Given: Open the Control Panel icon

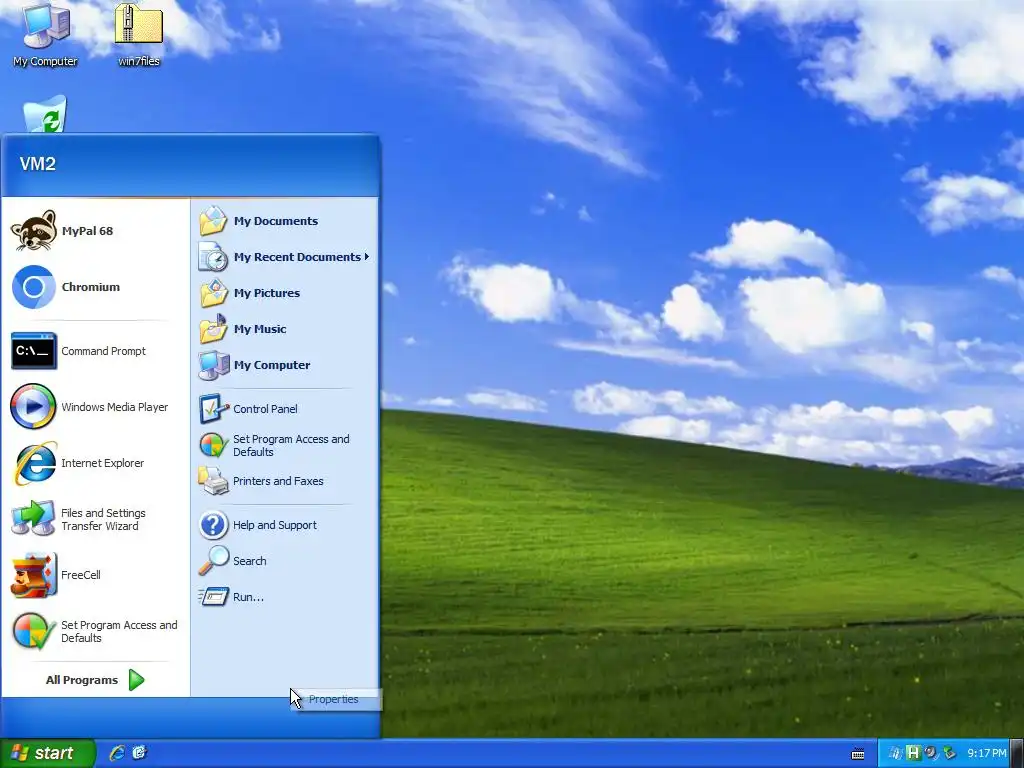Looking at the screenshot, I should pyautogui.click(x=214, y=408).
